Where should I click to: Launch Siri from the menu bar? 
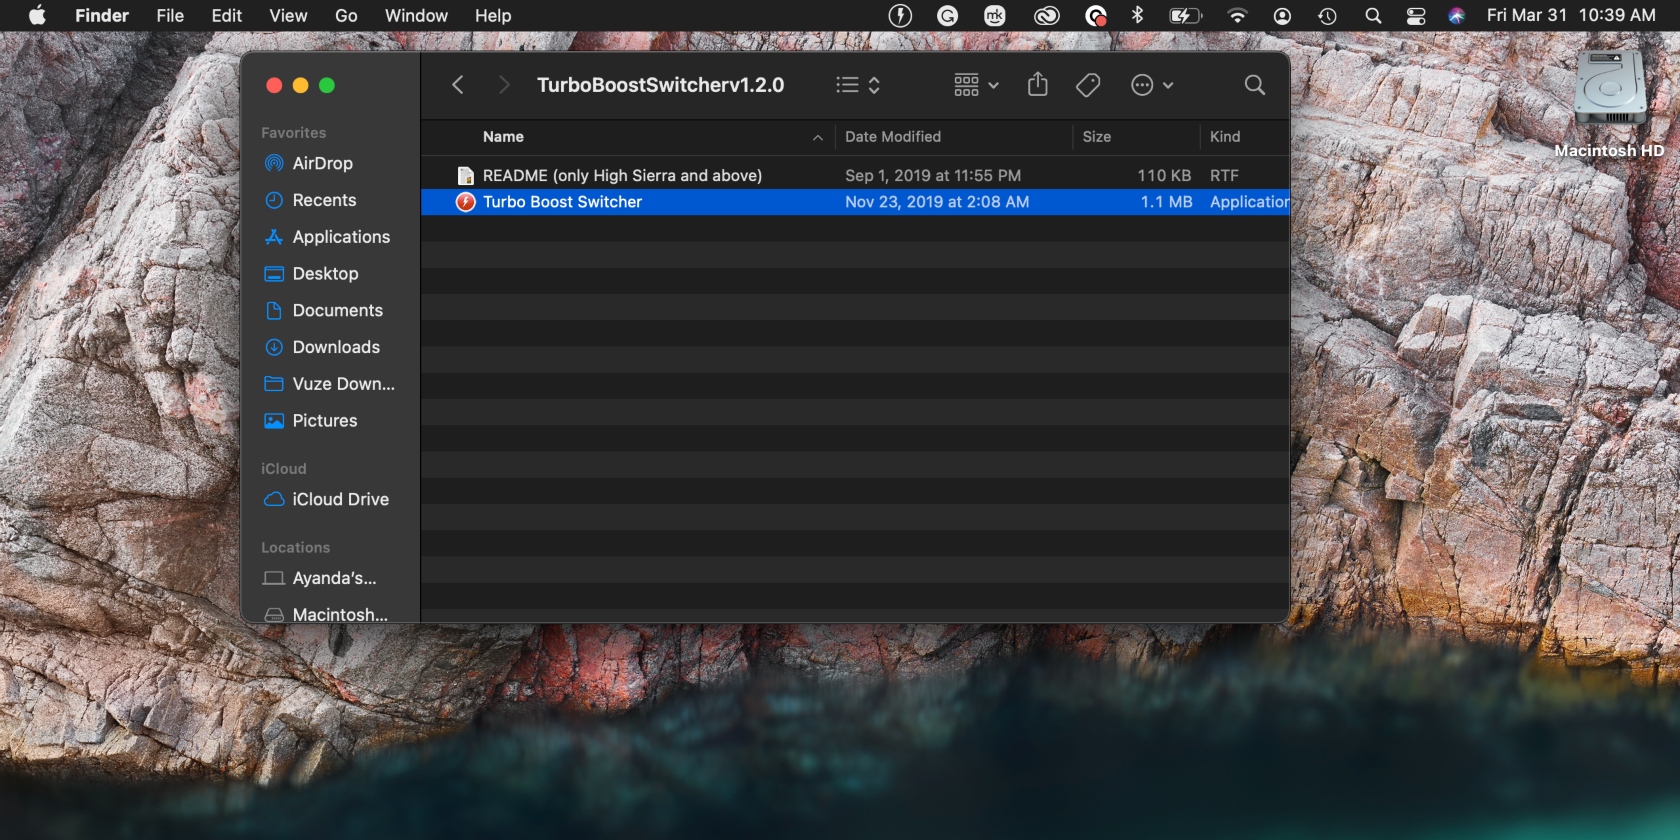coord(1456,15)
